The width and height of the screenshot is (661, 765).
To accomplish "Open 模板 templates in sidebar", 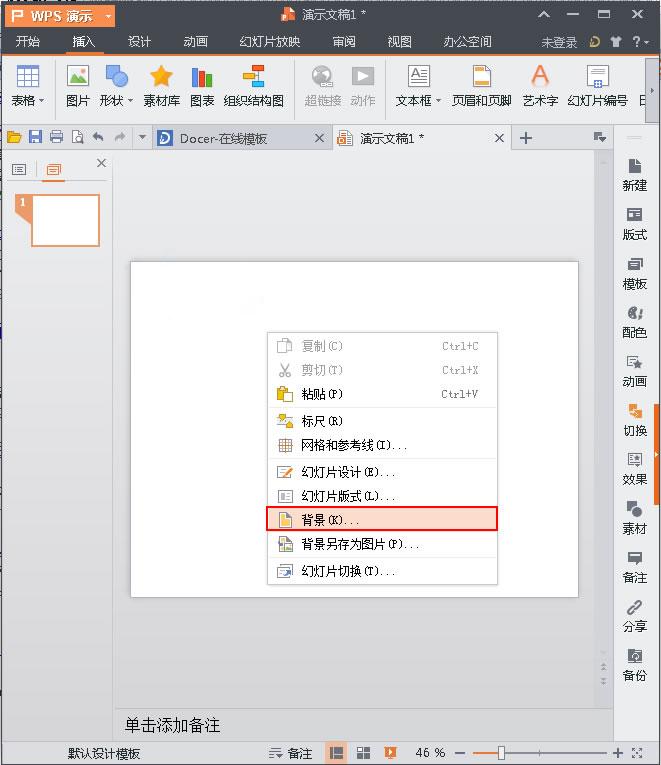I will pyautogui.click(x=635, y=273).
